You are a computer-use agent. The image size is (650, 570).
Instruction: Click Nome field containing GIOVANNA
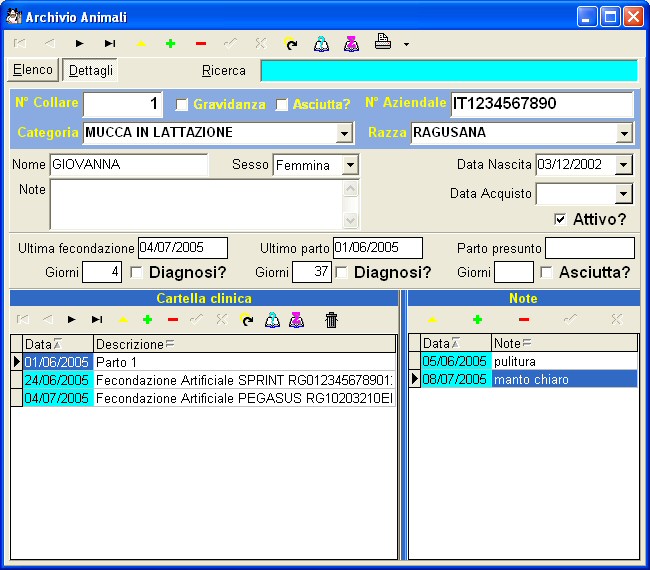click(x=129, y=165)
